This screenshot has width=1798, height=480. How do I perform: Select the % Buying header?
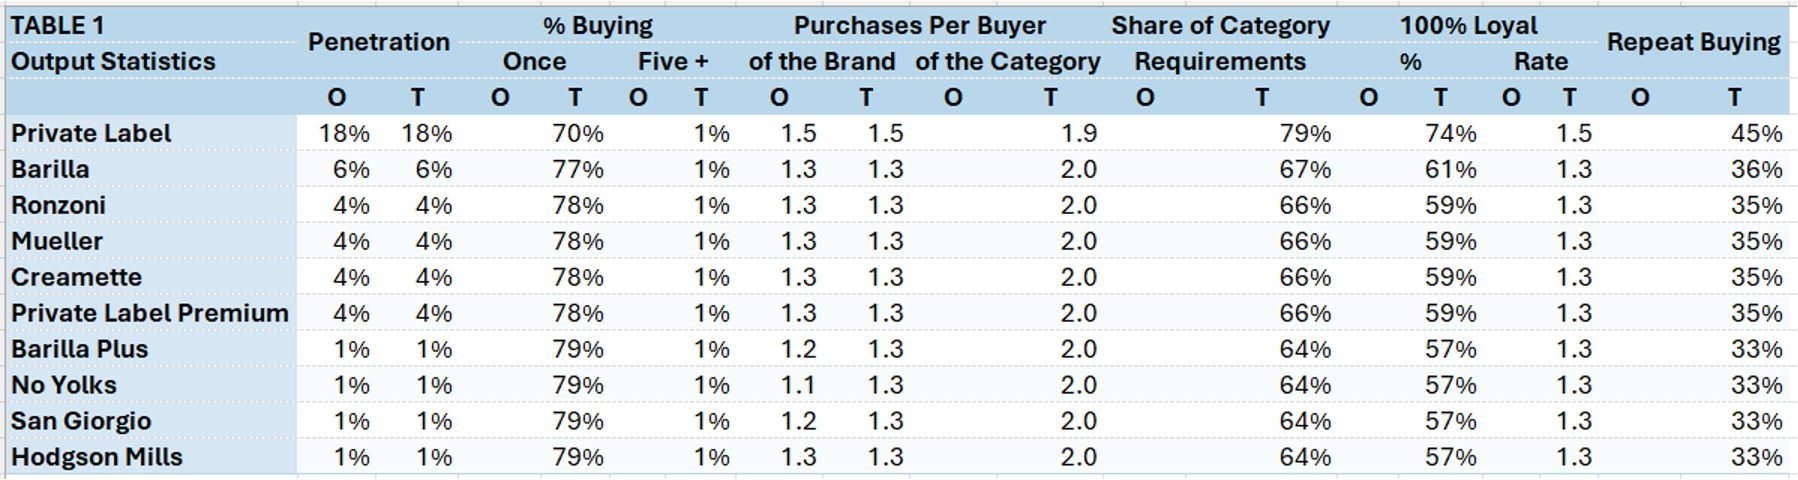597,26
